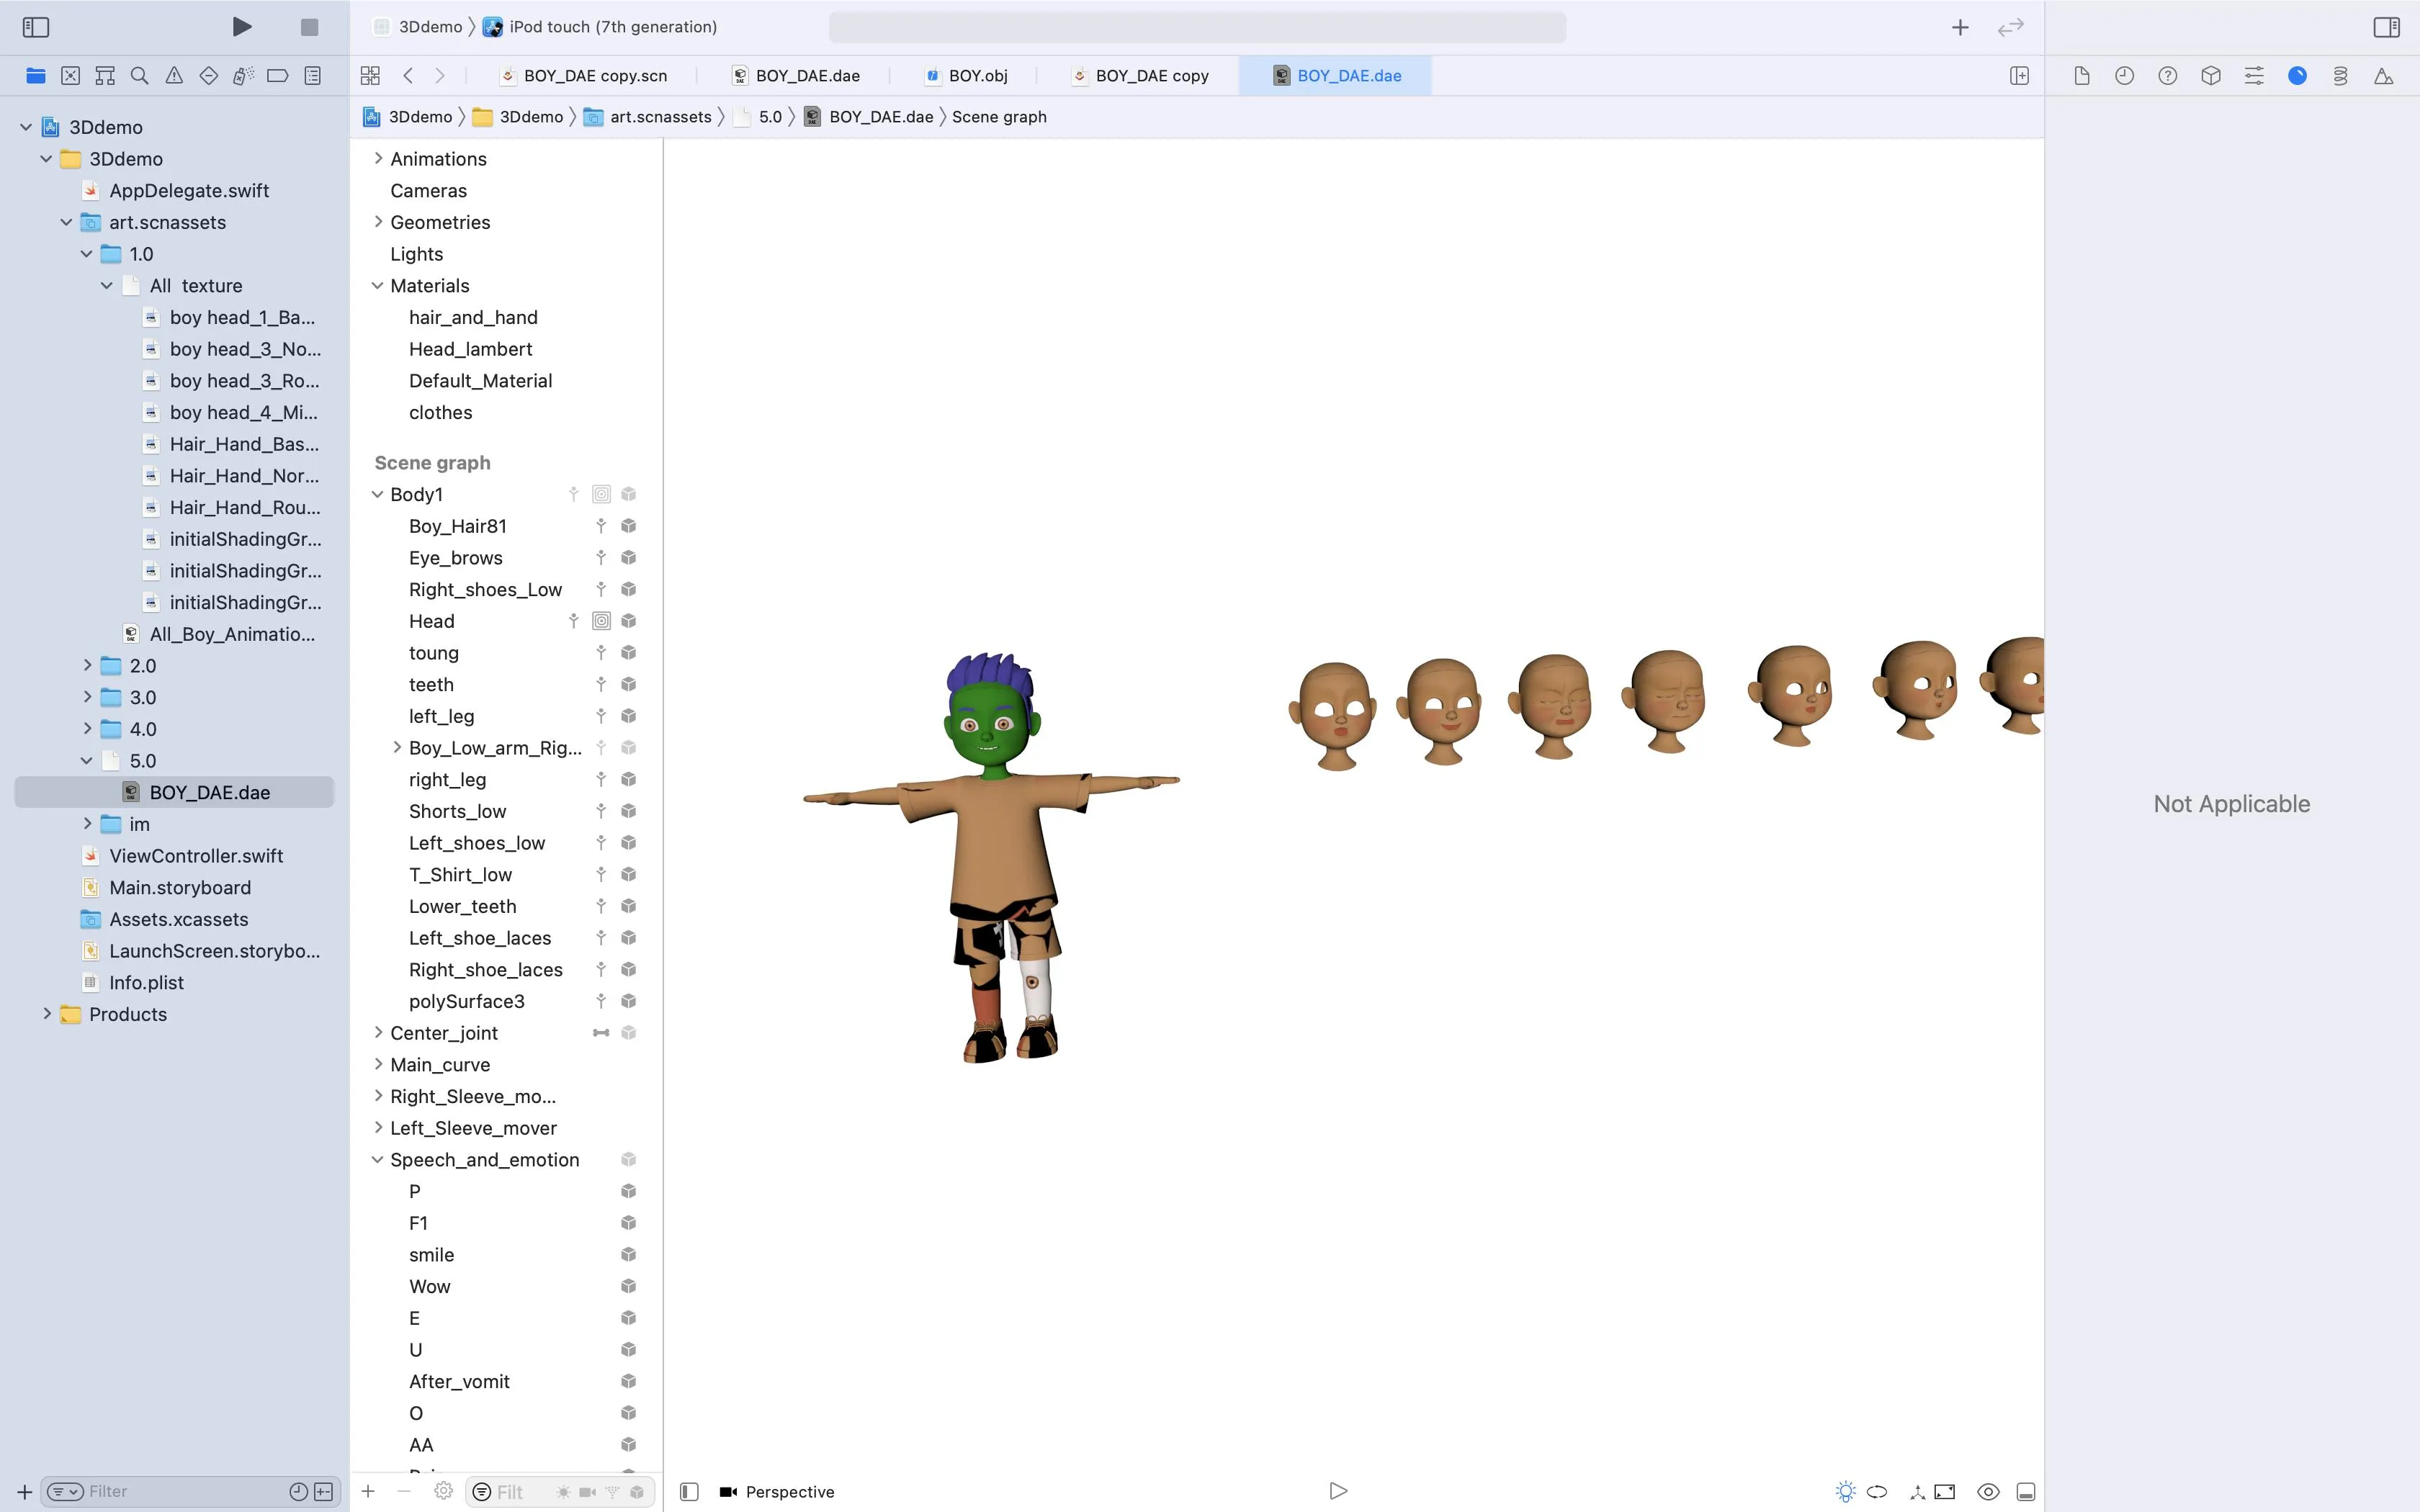This screenshot has height=1512, width=2420.
Task: Toggle default lighting bulb icon in viewport
Action: click(1845, 1491)
